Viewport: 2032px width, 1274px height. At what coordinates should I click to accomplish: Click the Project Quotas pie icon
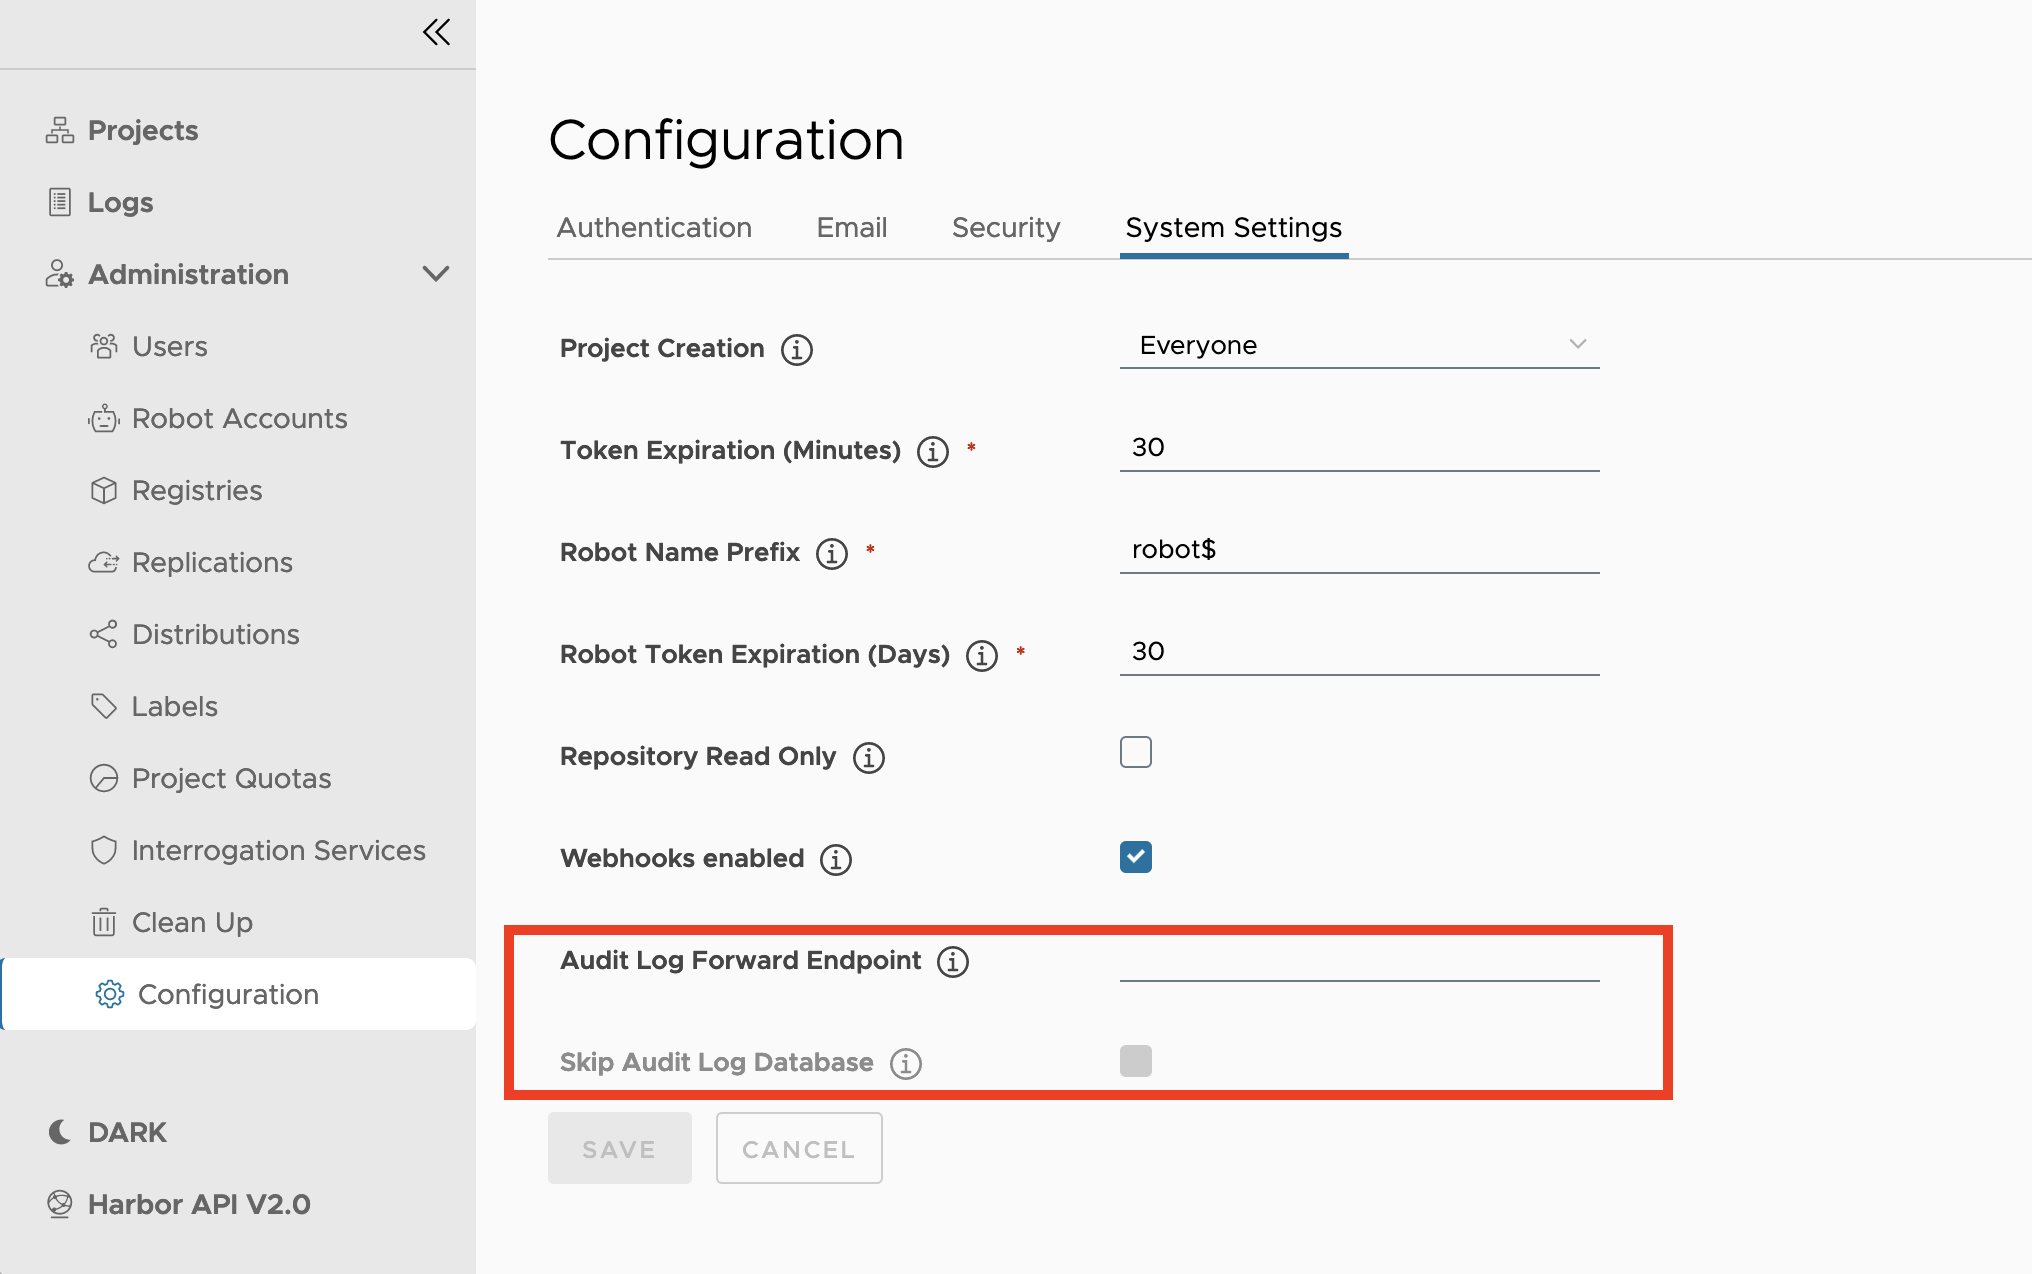coord(104,778)
